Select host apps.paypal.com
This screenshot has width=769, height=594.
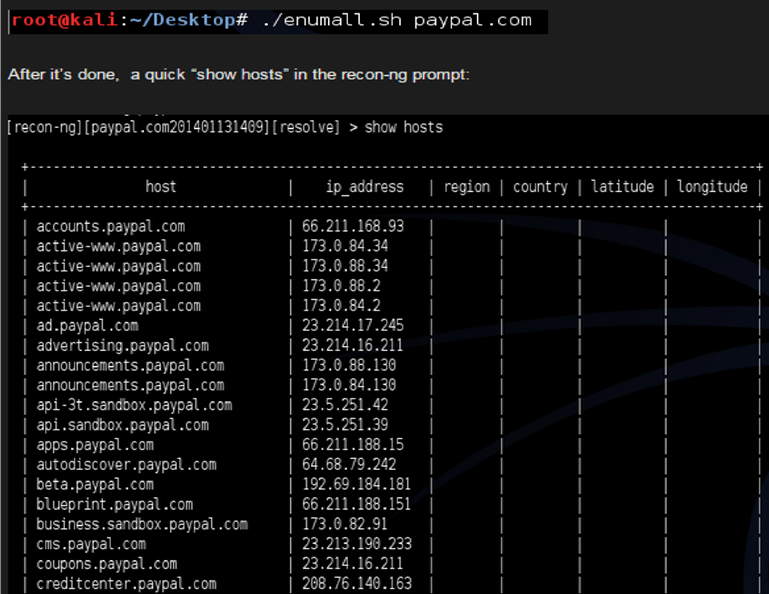[x=95, y=445]
